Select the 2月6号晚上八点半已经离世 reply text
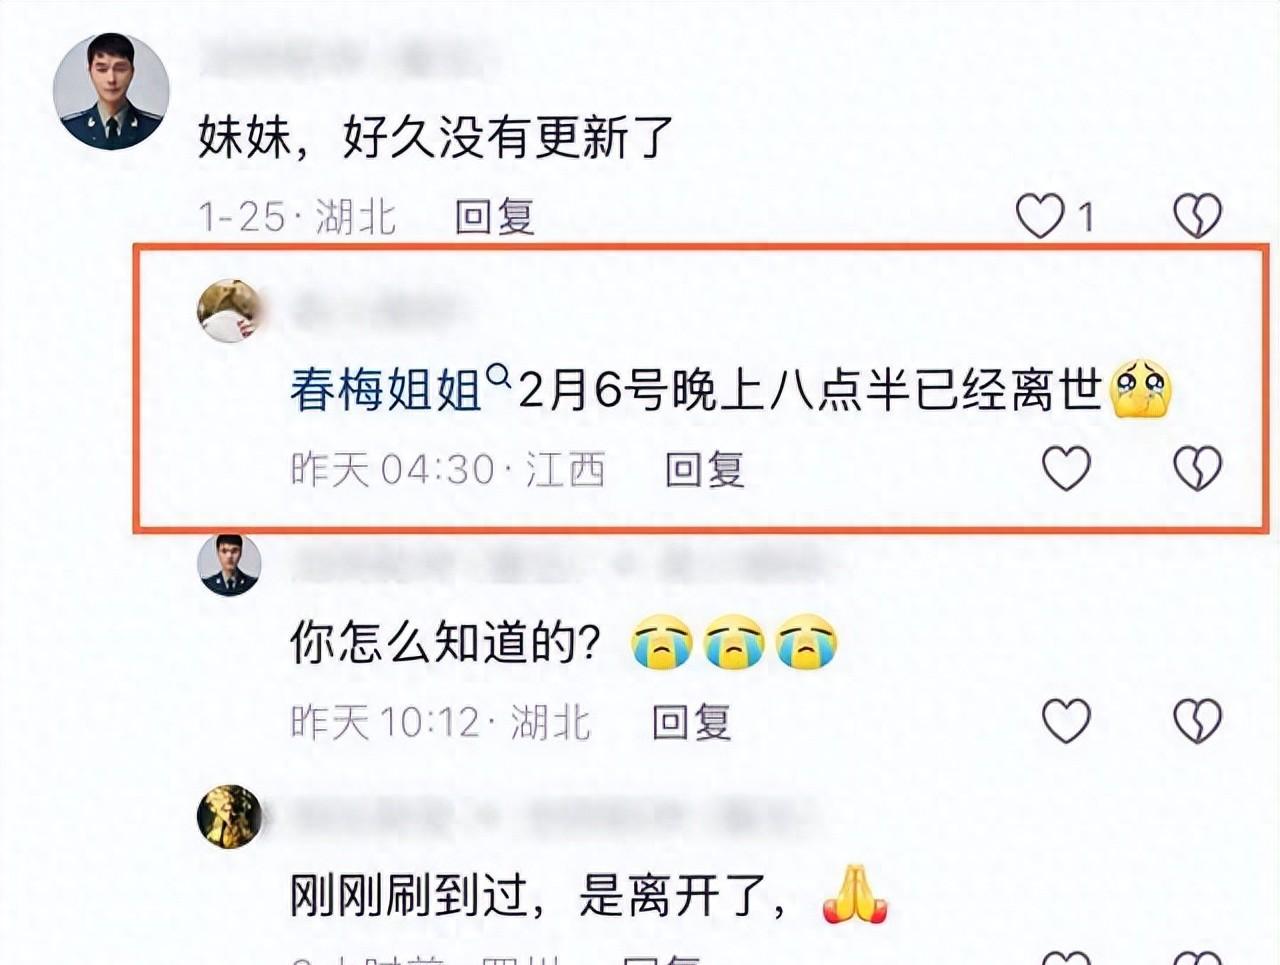 pyautogui.click(x=810, y=390)
